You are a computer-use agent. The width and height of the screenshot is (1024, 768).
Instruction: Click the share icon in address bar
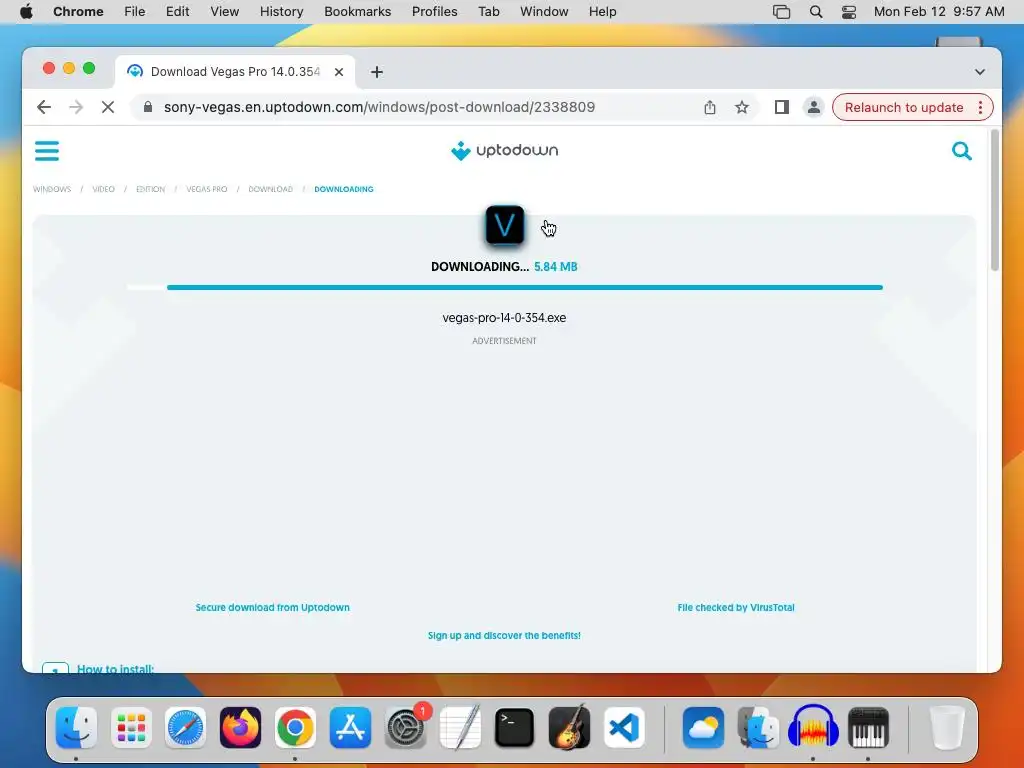click(x=710, y=107)
